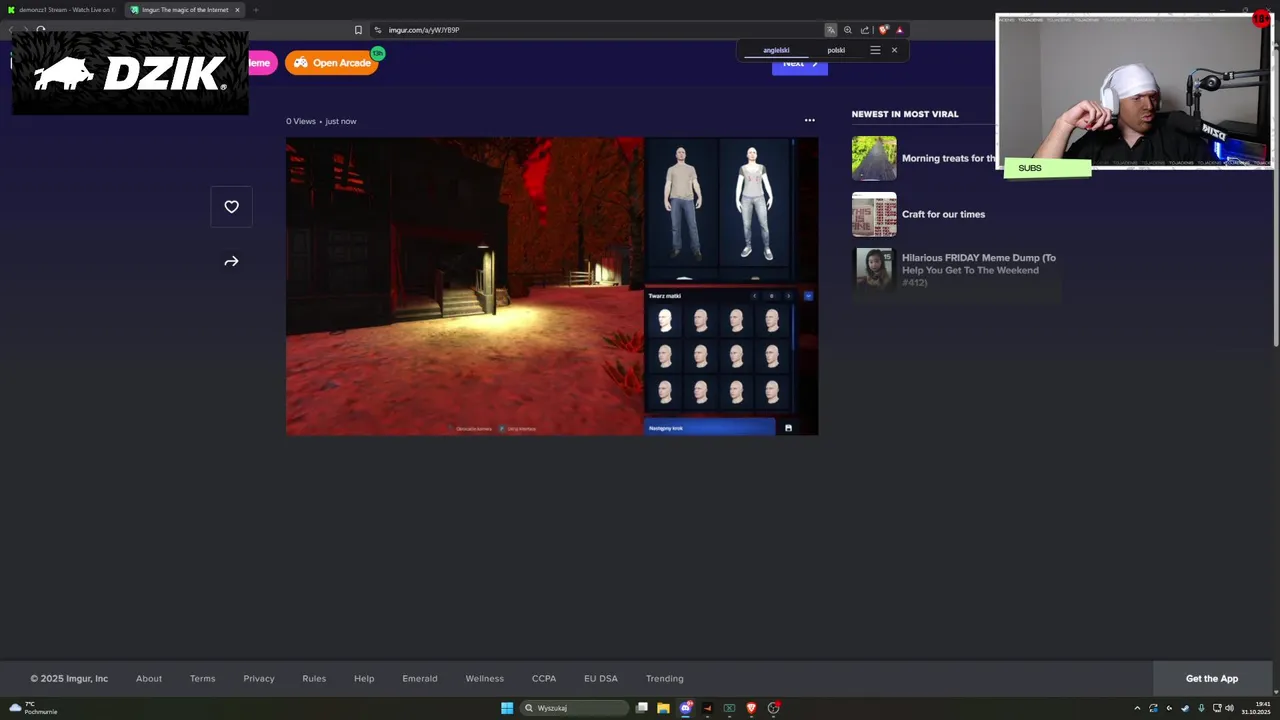Click the heart favorite icon beside the post
Screen dimensions: 1280x720
click(231, 207)
